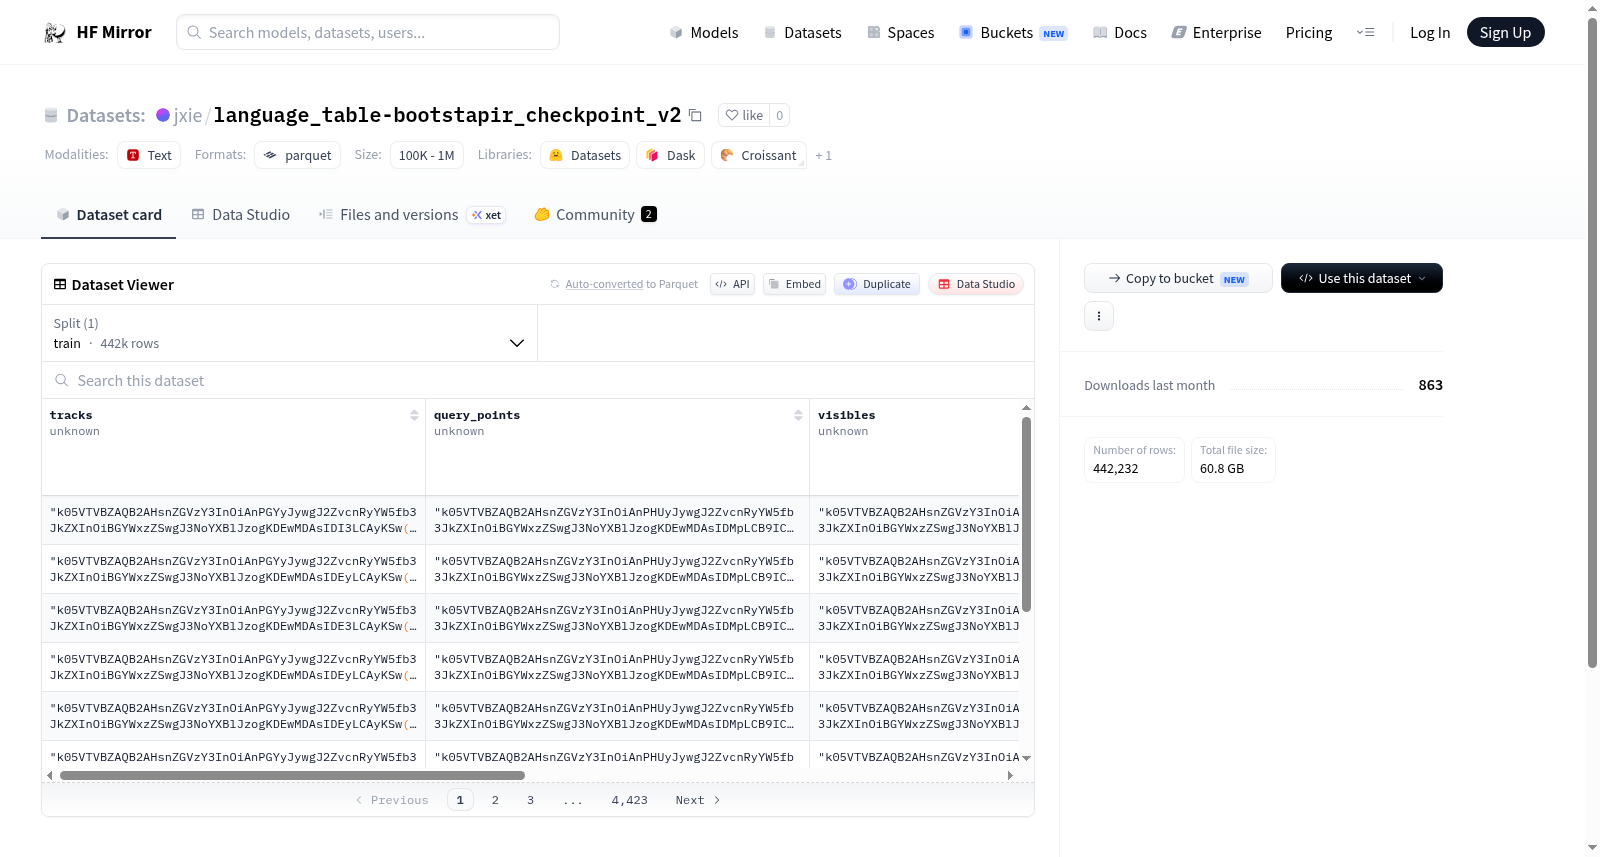Open Datasets in the top navigation
This screenshot has width=1600, height=857.
[x=802, y=32]
